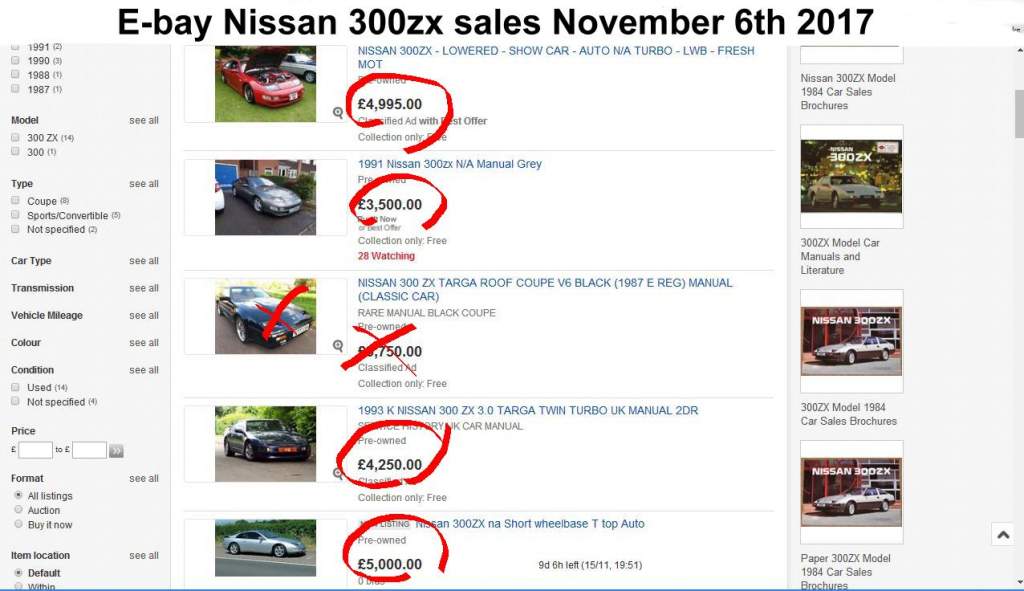Open the grey 1991 300zx thumbnail image

(x=265, y=197)
